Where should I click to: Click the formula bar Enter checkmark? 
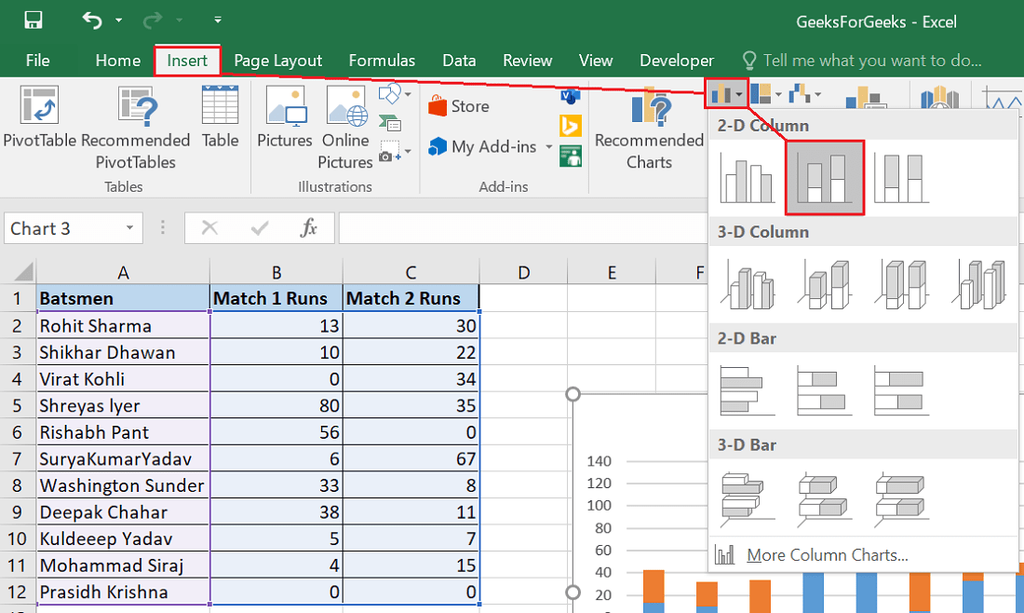tap(259, 228)
